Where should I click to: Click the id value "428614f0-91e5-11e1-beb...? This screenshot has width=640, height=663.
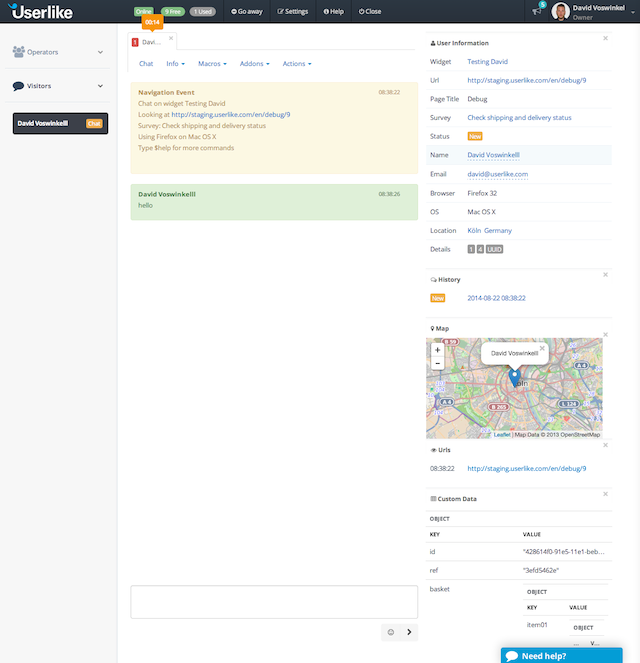pos(563,552)
